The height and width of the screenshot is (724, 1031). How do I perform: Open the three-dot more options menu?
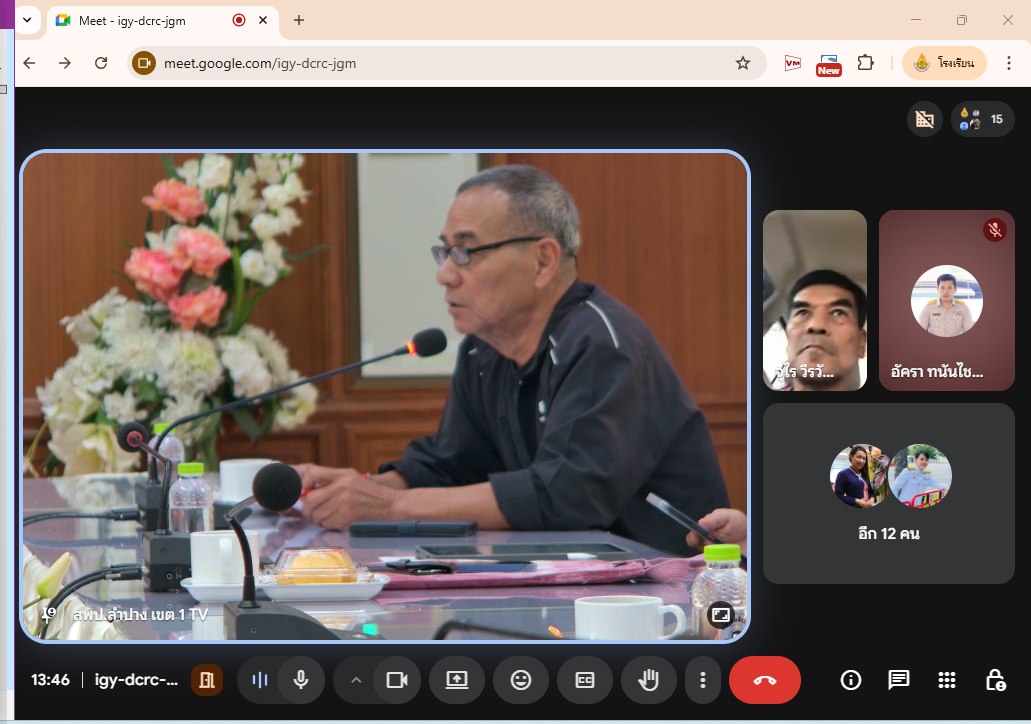point(703,680)
